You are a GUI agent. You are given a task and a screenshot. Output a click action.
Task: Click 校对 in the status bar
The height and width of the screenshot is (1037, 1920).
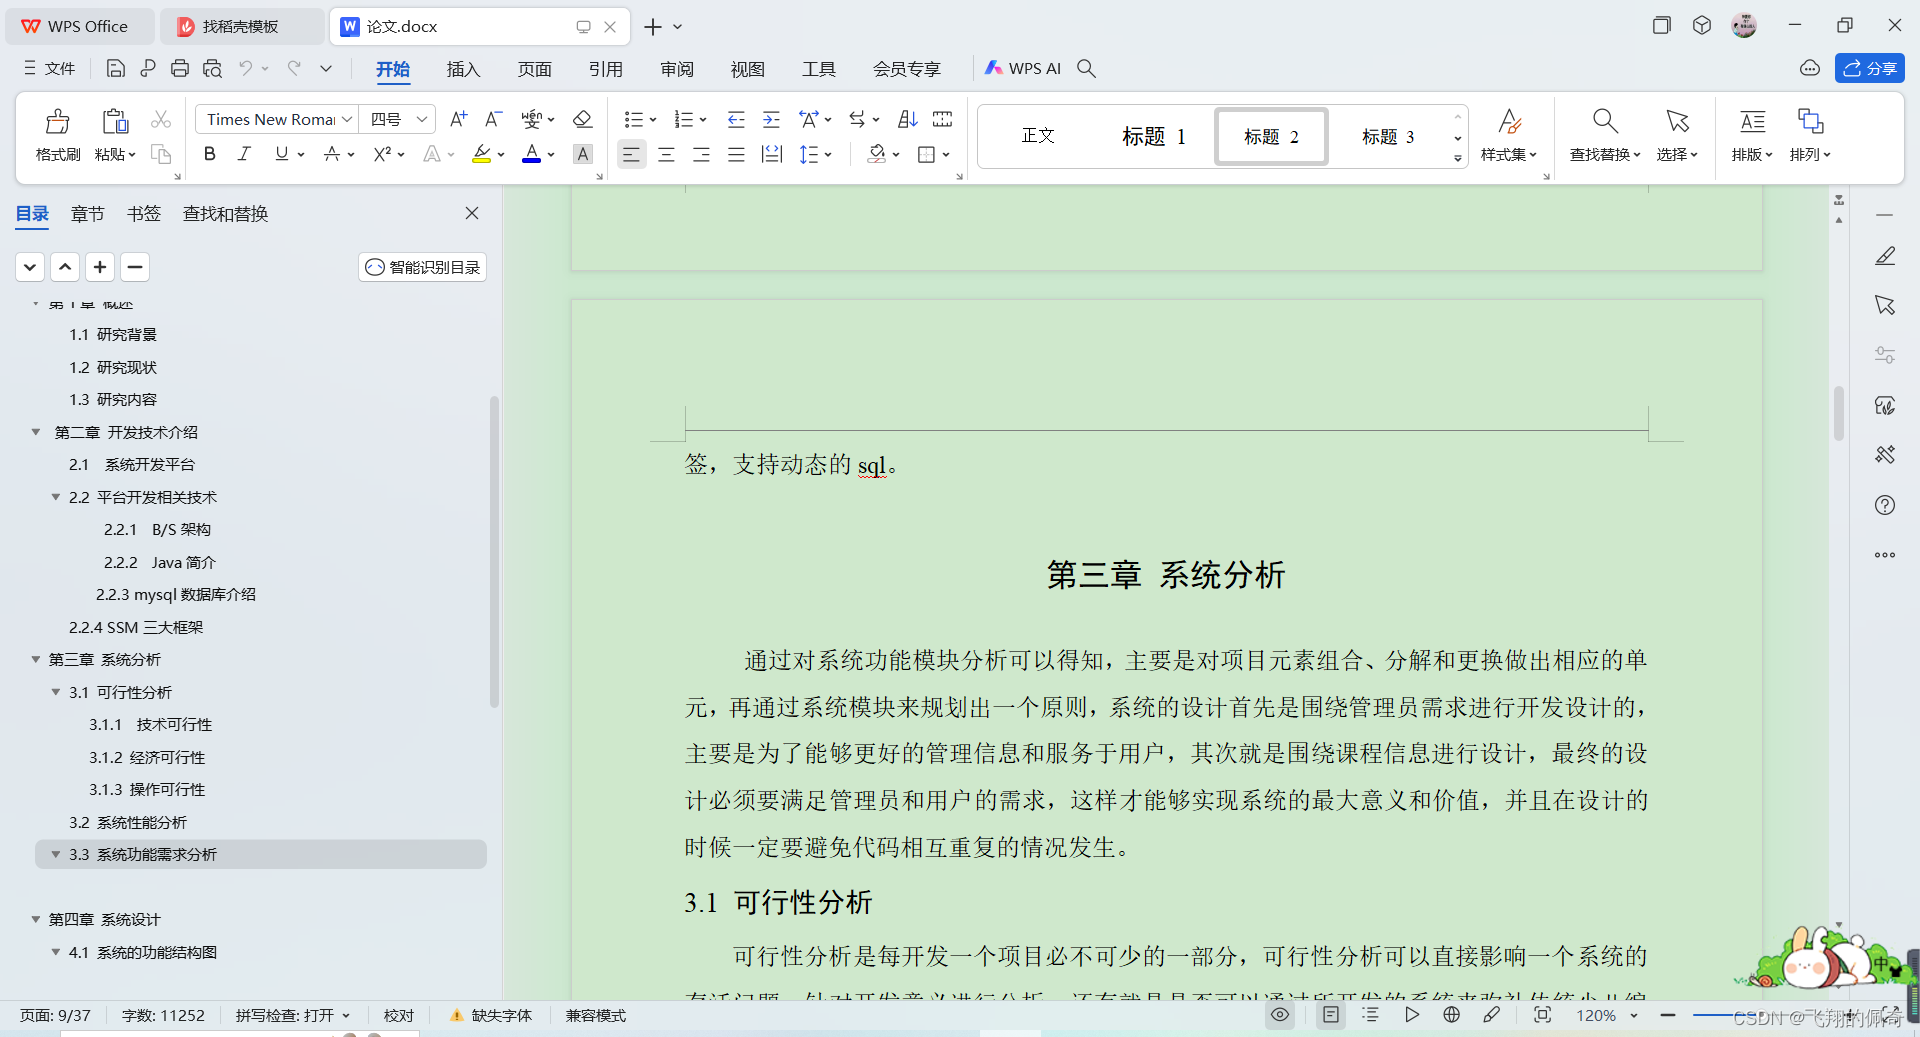(399, 1015)
